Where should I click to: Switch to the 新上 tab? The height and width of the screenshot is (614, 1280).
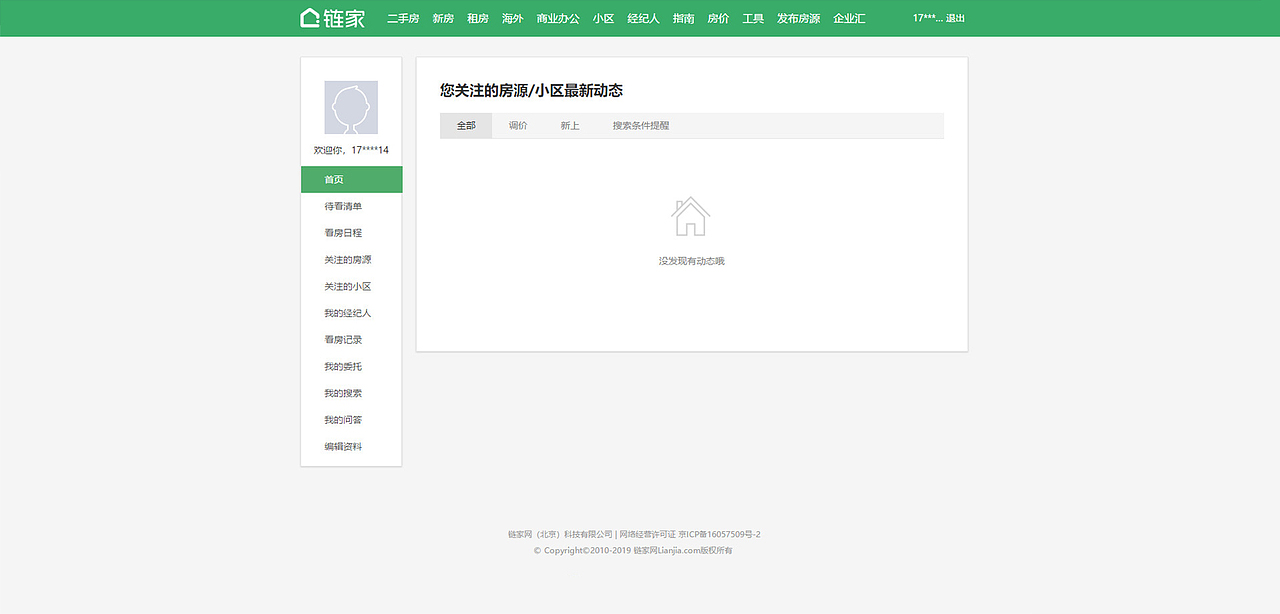570,126
